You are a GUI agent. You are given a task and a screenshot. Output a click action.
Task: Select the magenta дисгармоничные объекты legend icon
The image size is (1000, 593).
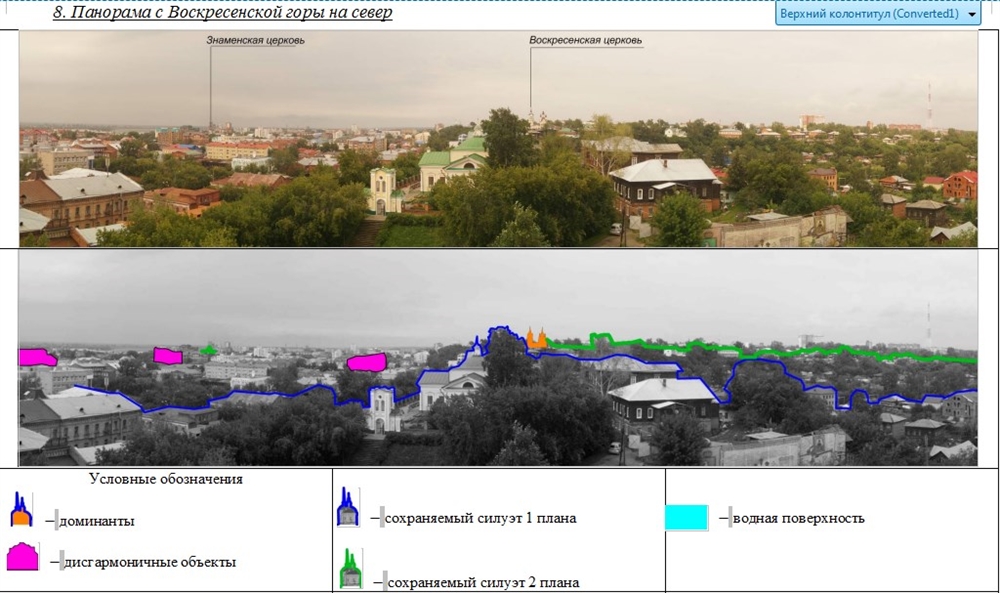point(22,557)
